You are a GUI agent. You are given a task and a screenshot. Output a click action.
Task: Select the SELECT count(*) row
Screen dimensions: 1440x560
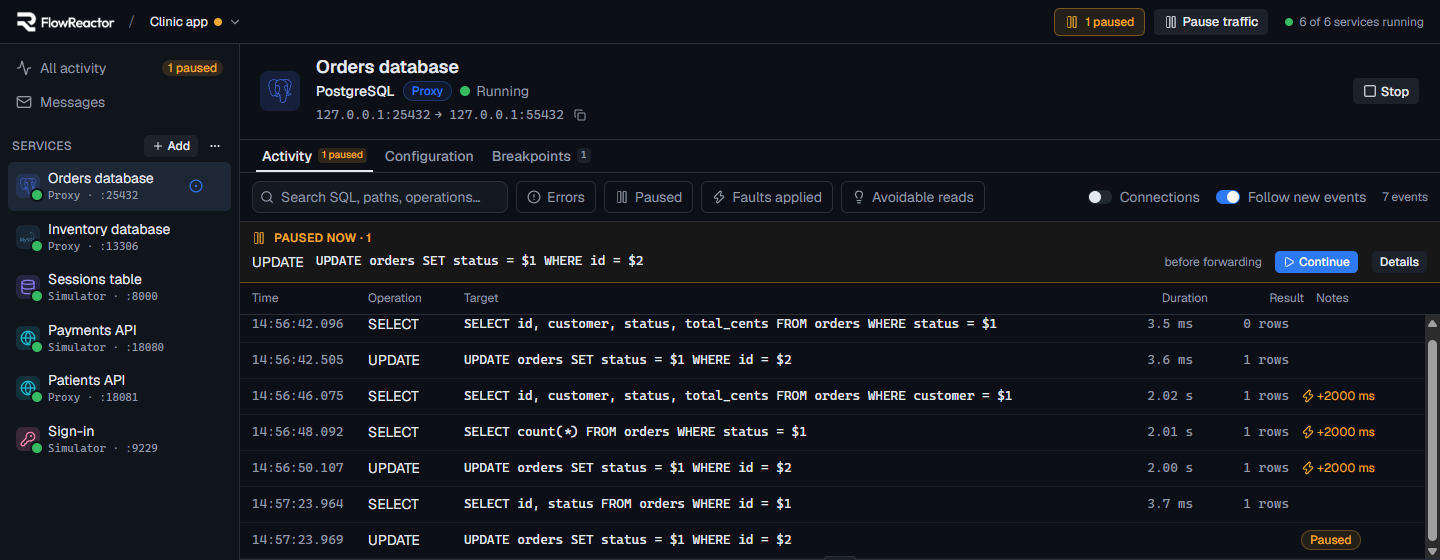[833, 432]
